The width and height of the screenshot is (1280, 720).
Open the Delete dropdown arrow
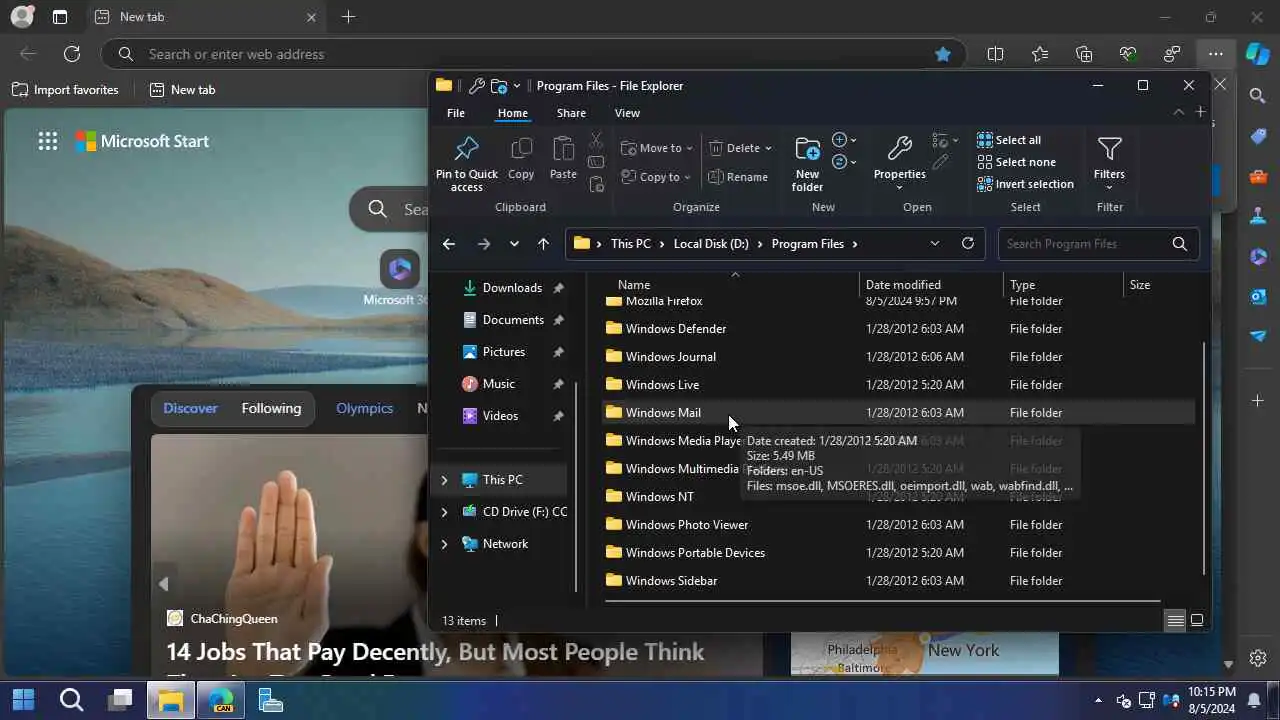768,148
